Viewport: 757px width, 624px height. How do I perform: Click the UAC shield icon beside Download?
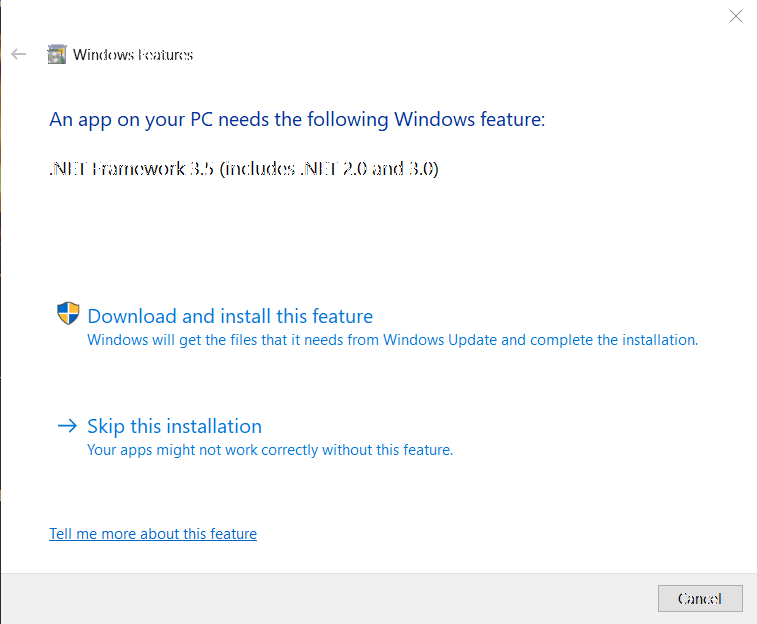point(68,314)
